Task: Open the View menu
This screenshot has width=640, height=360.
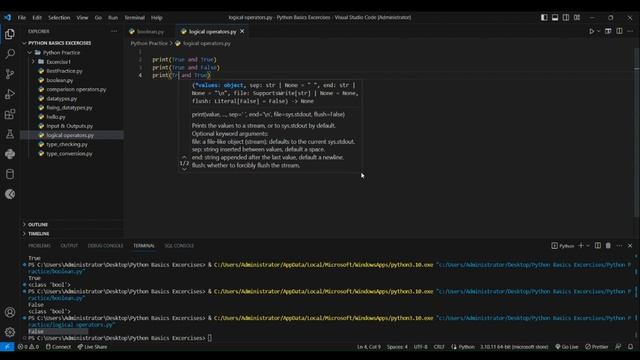Action: (82, 18)
